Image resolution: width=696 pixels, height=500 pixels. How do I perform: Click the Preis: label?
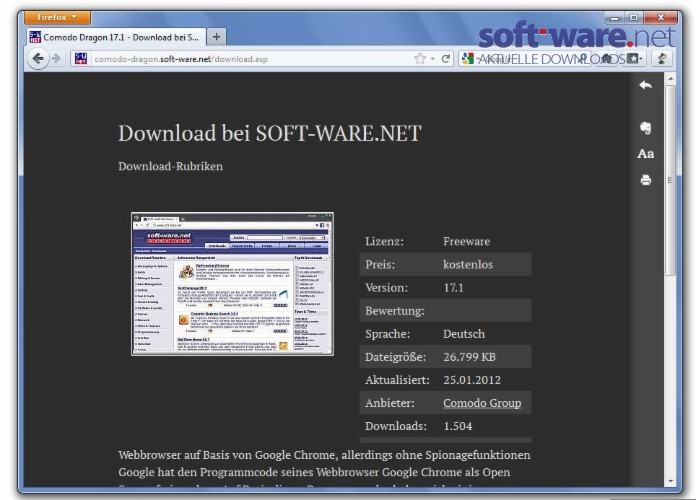[x=380, y=264]
